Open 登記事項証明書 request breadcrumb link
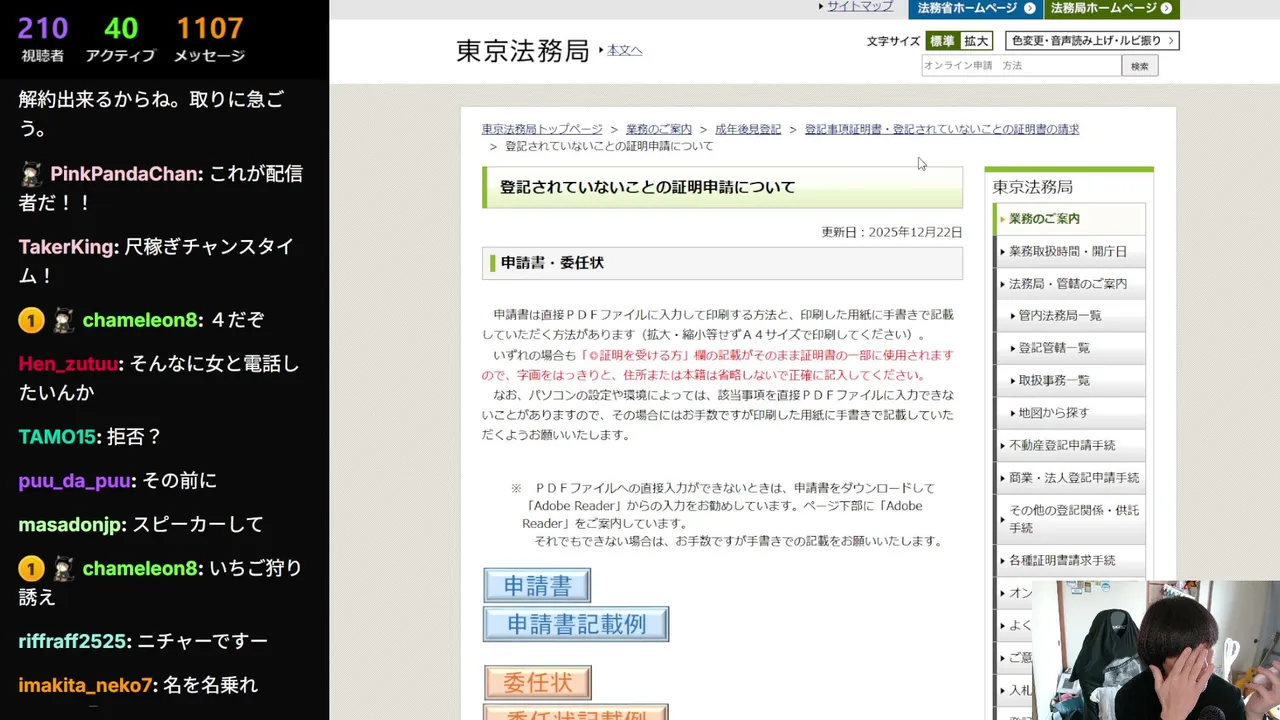 click(942, 129)
